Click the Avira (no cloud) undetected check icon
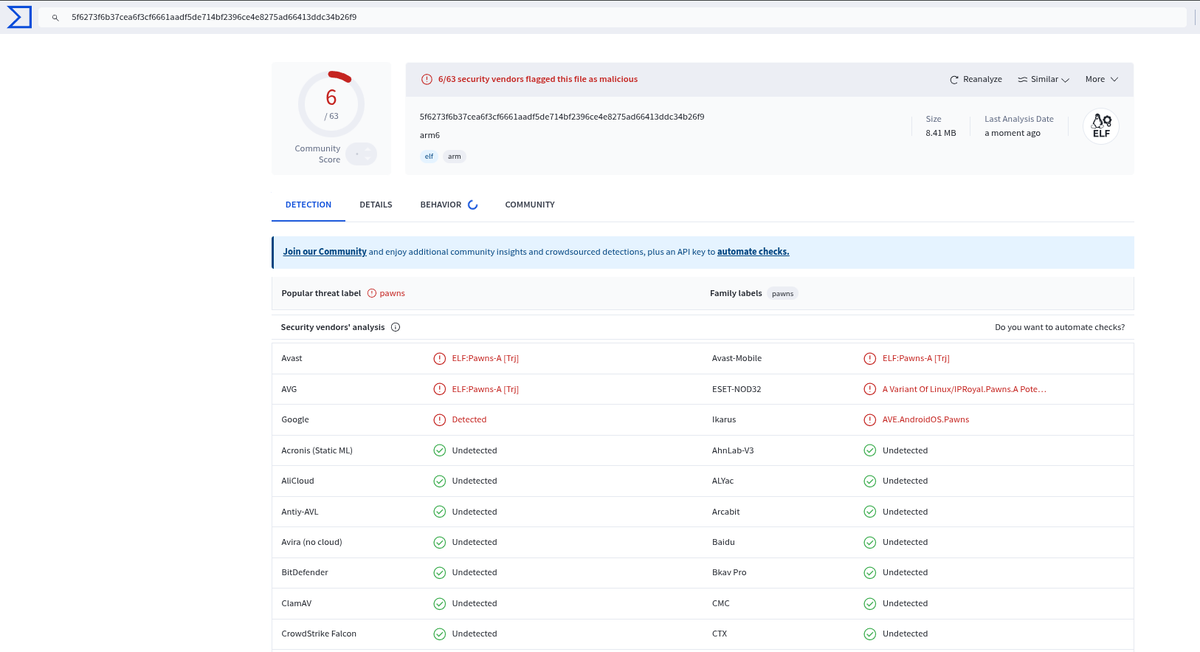Screen dimensions: 1200x652 point(439,542)
